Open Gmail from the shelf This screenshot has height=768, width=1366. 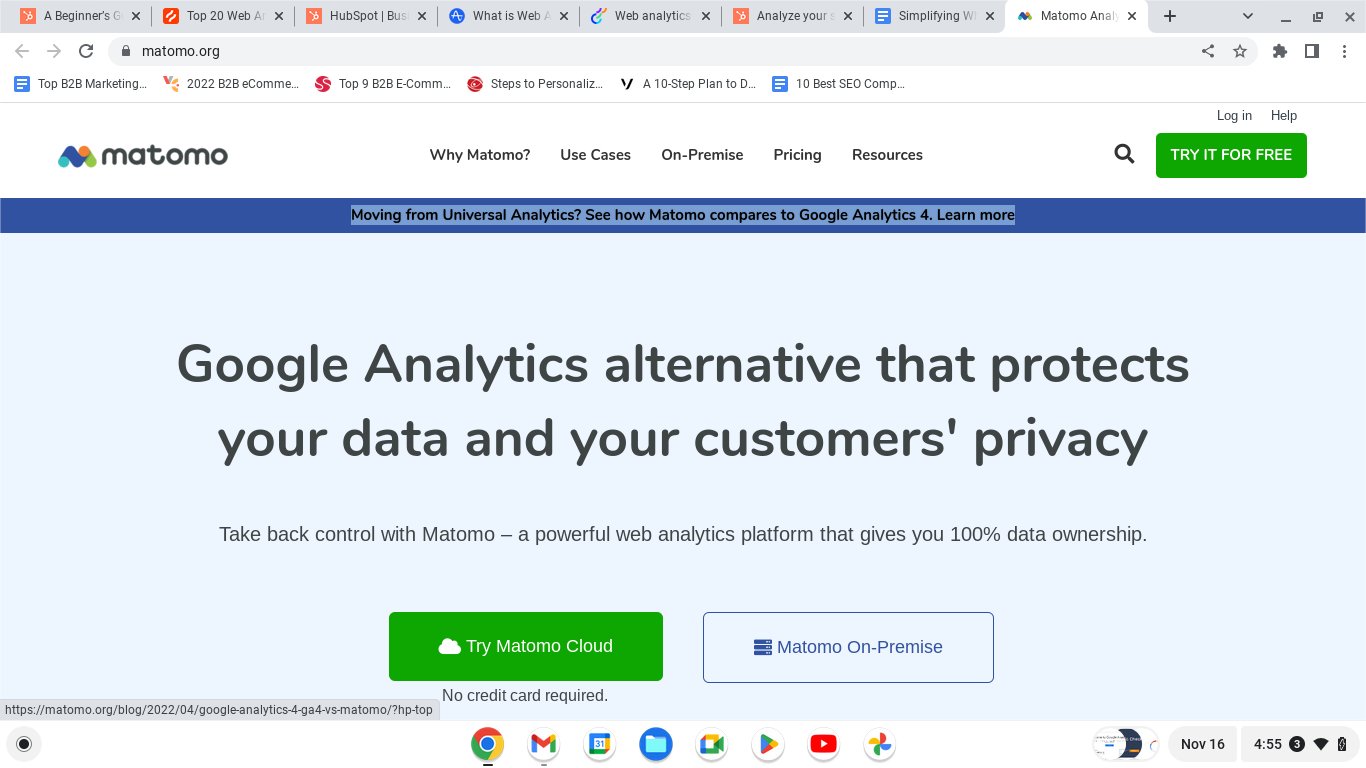[543, 744]
